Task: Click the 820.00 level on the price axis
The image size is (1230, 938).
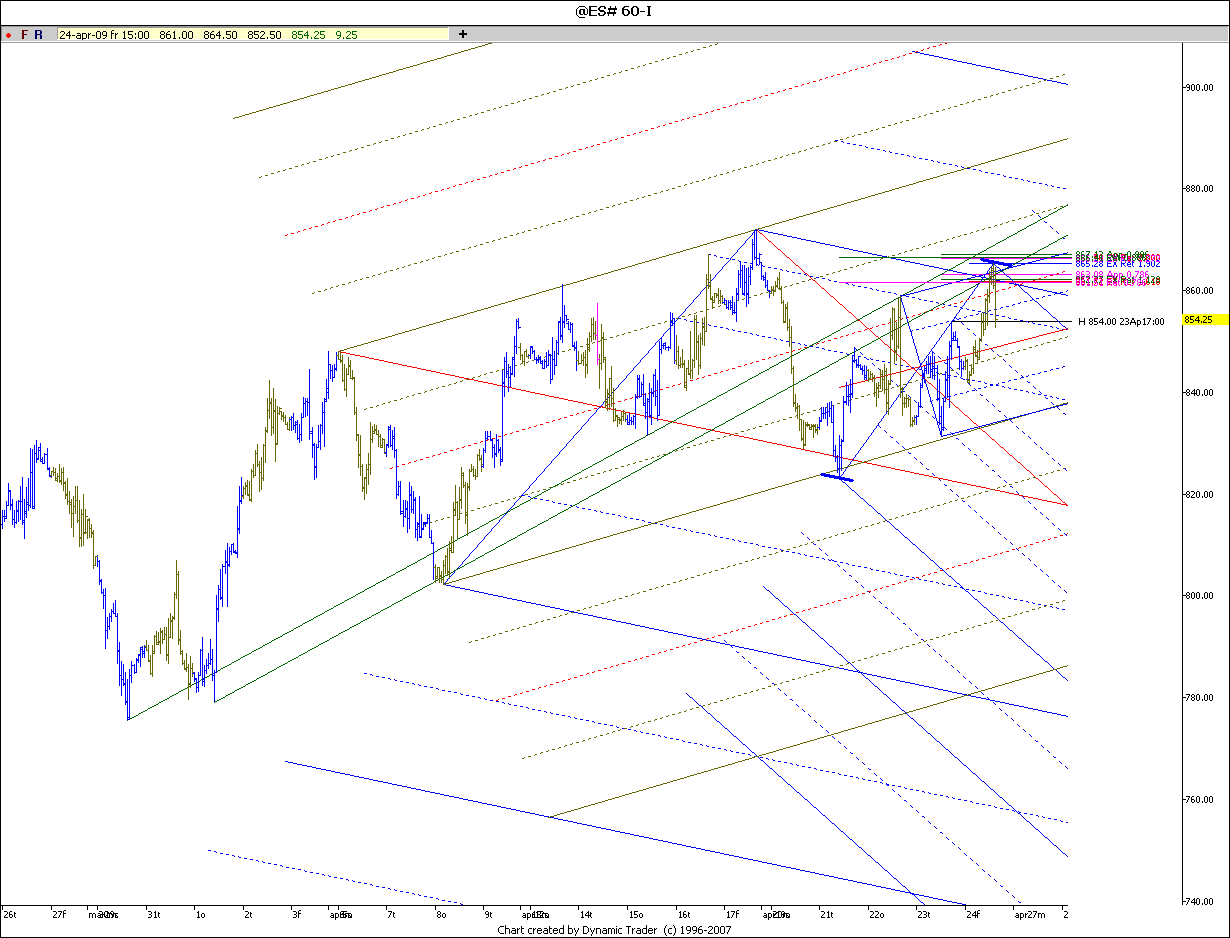Action: 1199,495
